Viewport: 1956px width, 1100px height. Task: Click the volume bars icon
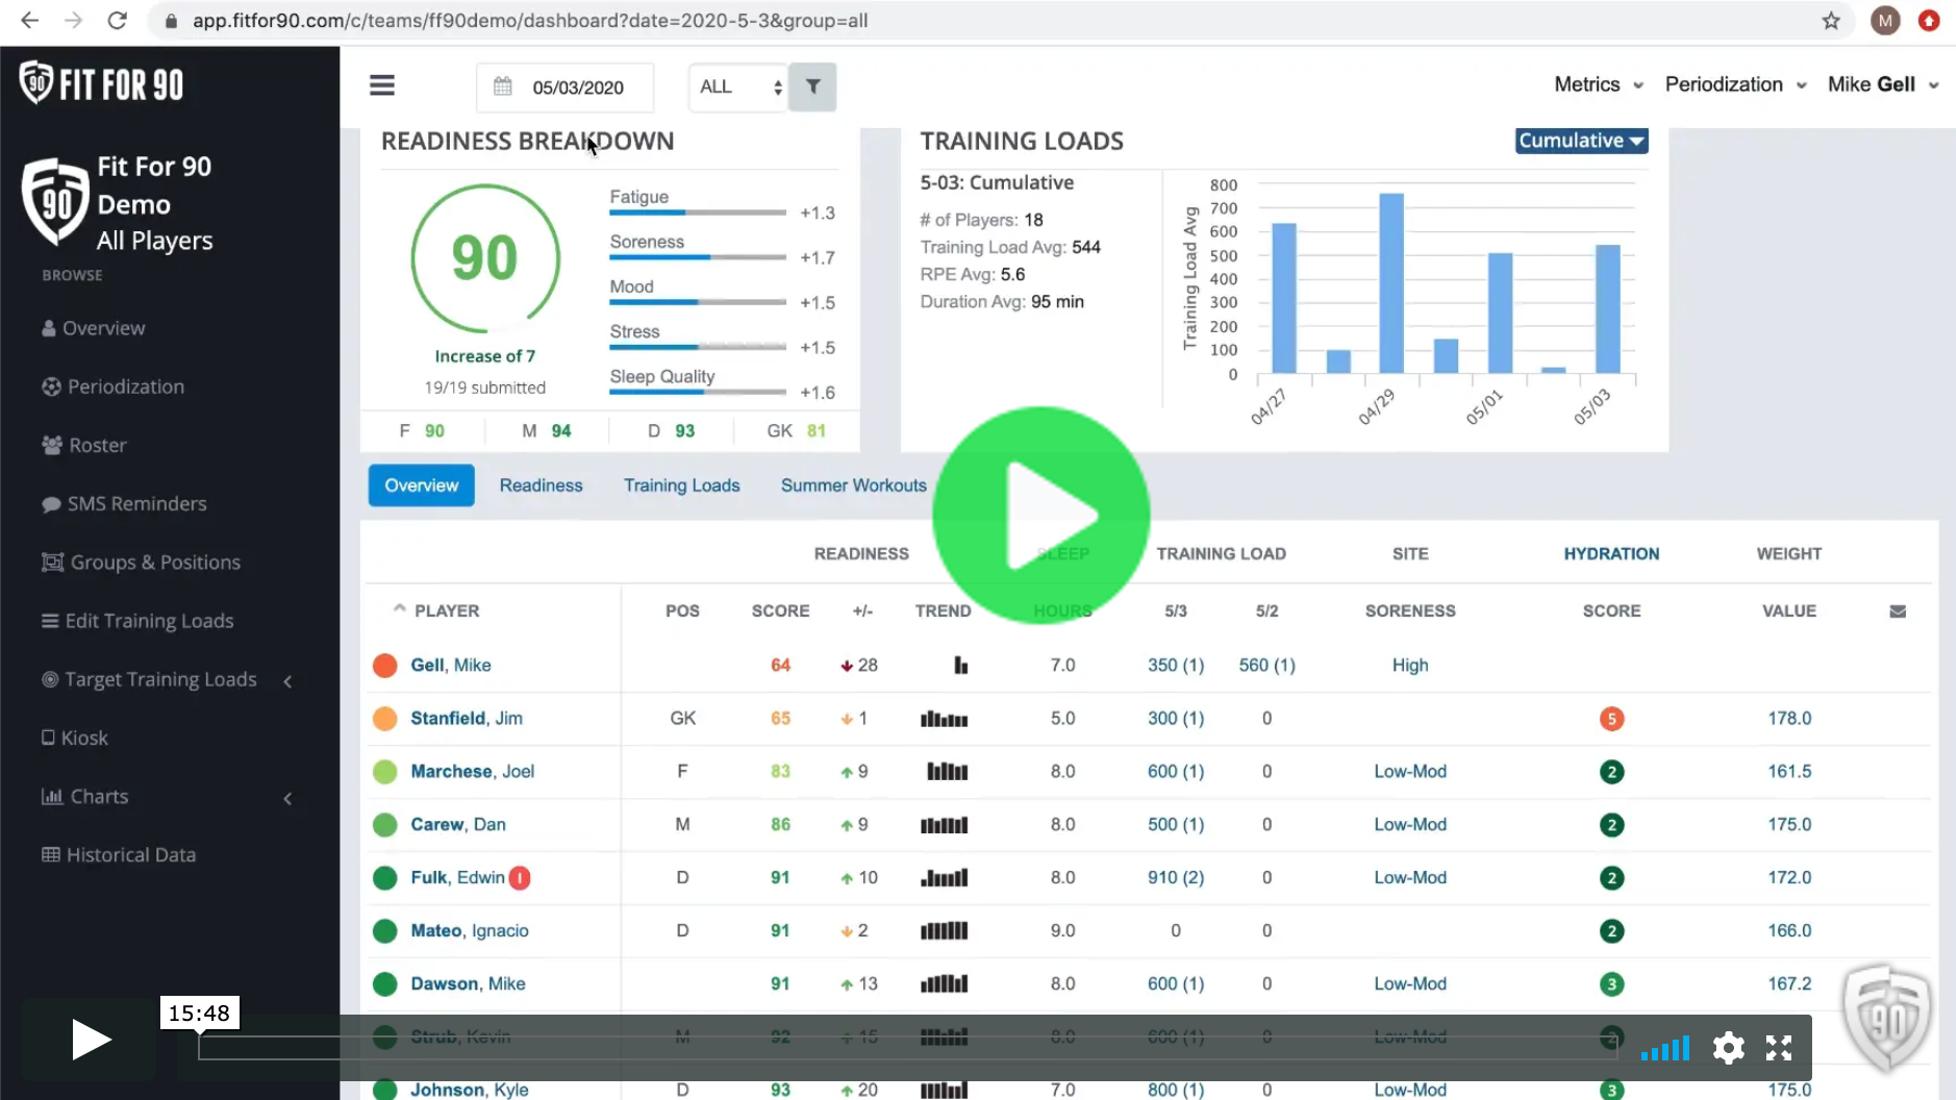pos(1665,1048)
